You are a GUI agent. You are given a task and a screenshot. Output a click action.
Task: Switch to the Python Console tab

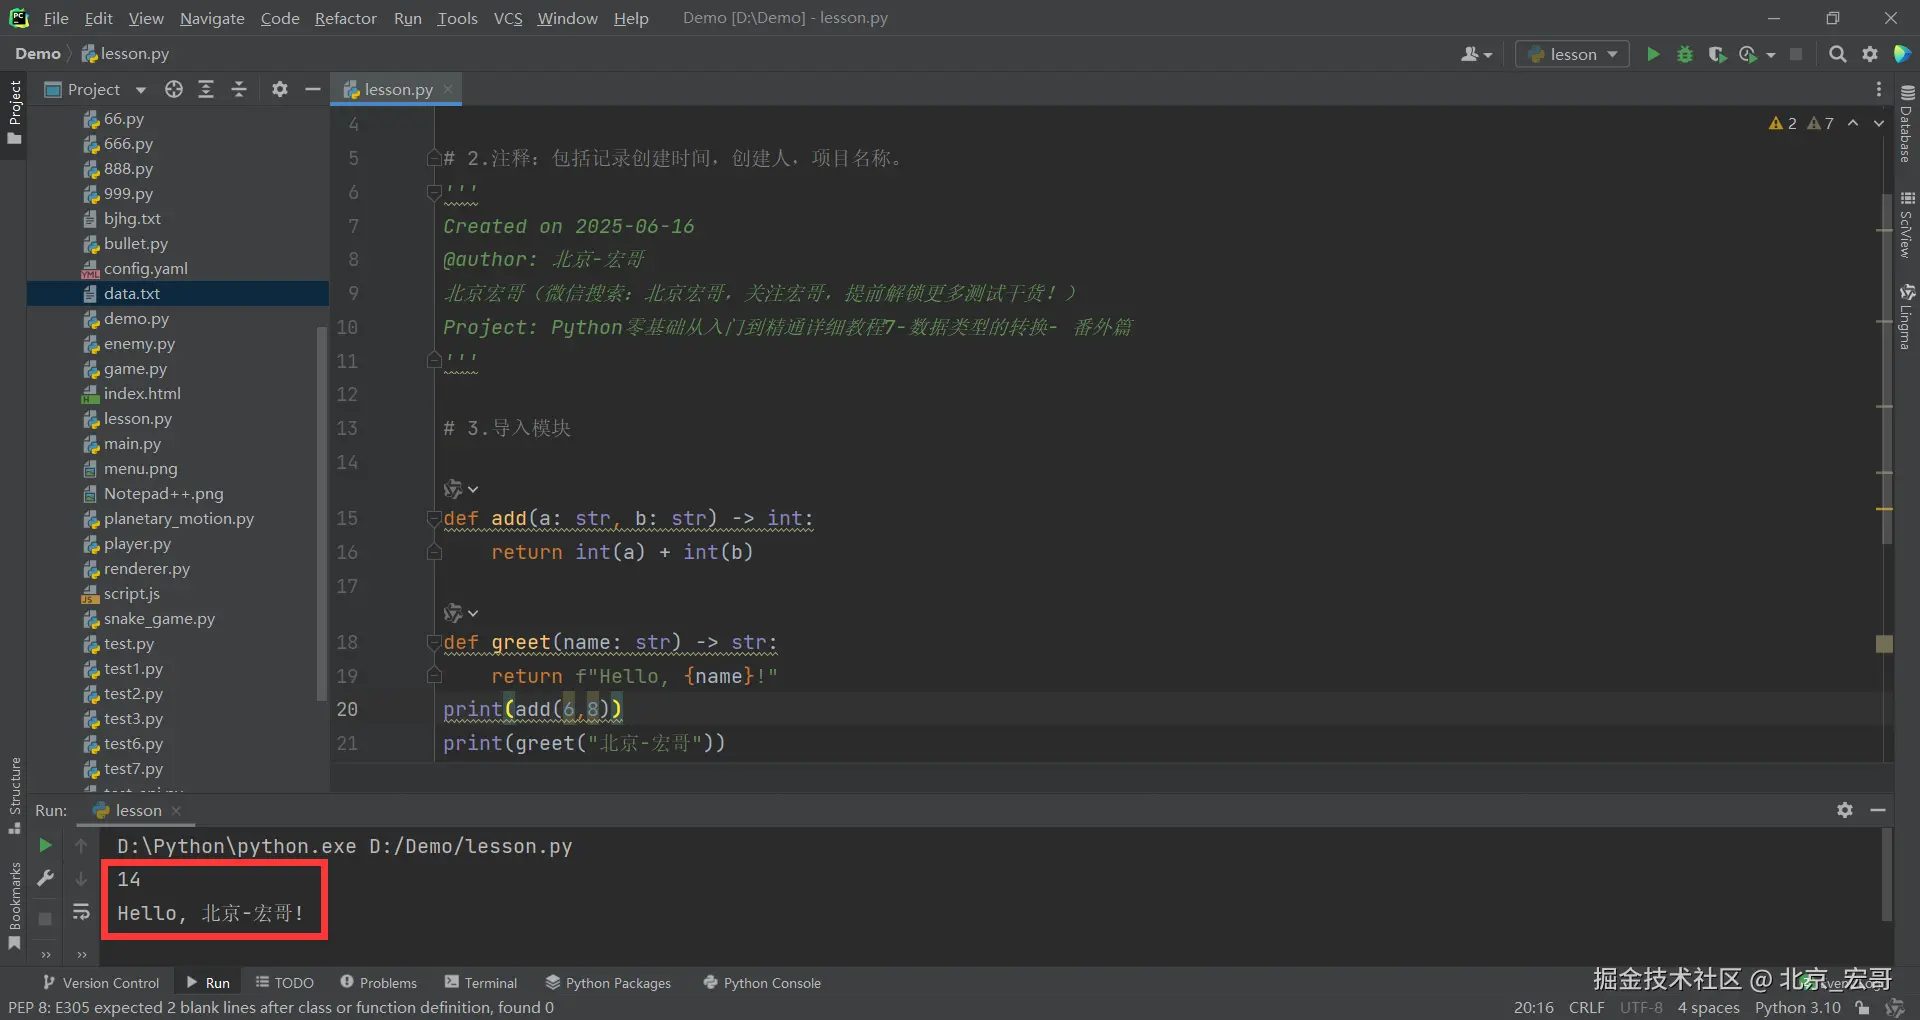[x=762, y=983]
